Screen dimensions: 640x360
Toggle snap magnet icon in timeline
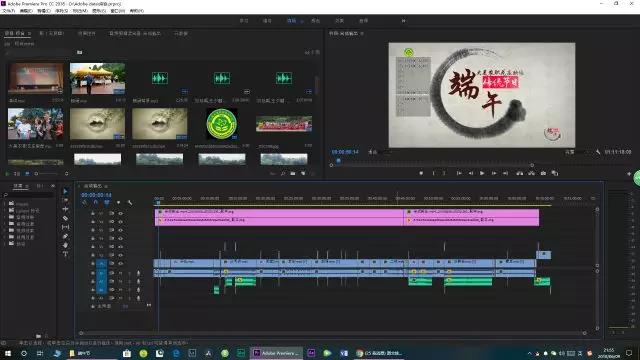[96, 202]
